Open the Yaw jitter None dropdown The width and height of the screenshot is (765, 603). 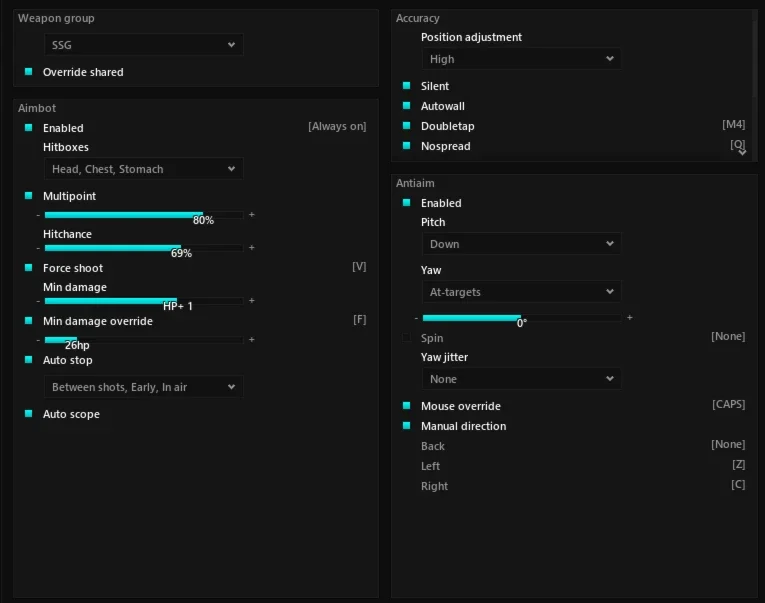pos(522,379)
